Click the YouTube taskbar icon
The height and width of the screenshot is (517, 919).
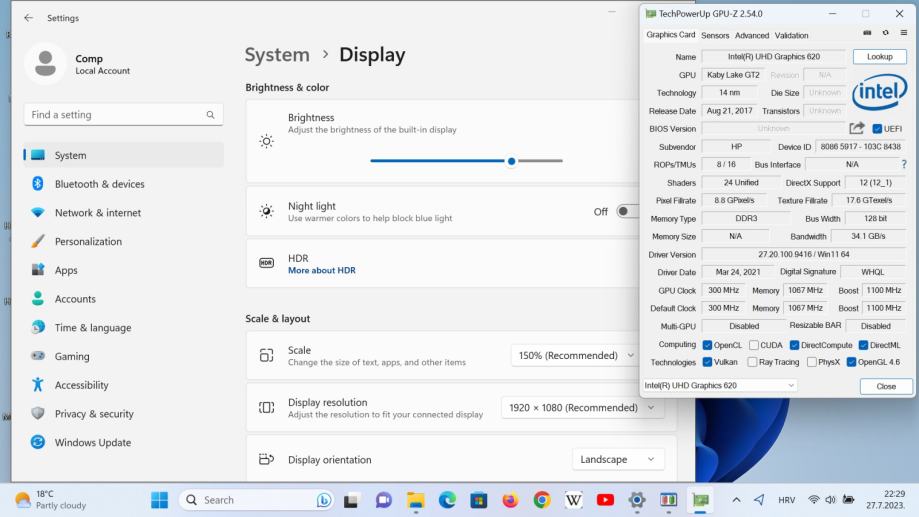[605, 500]
